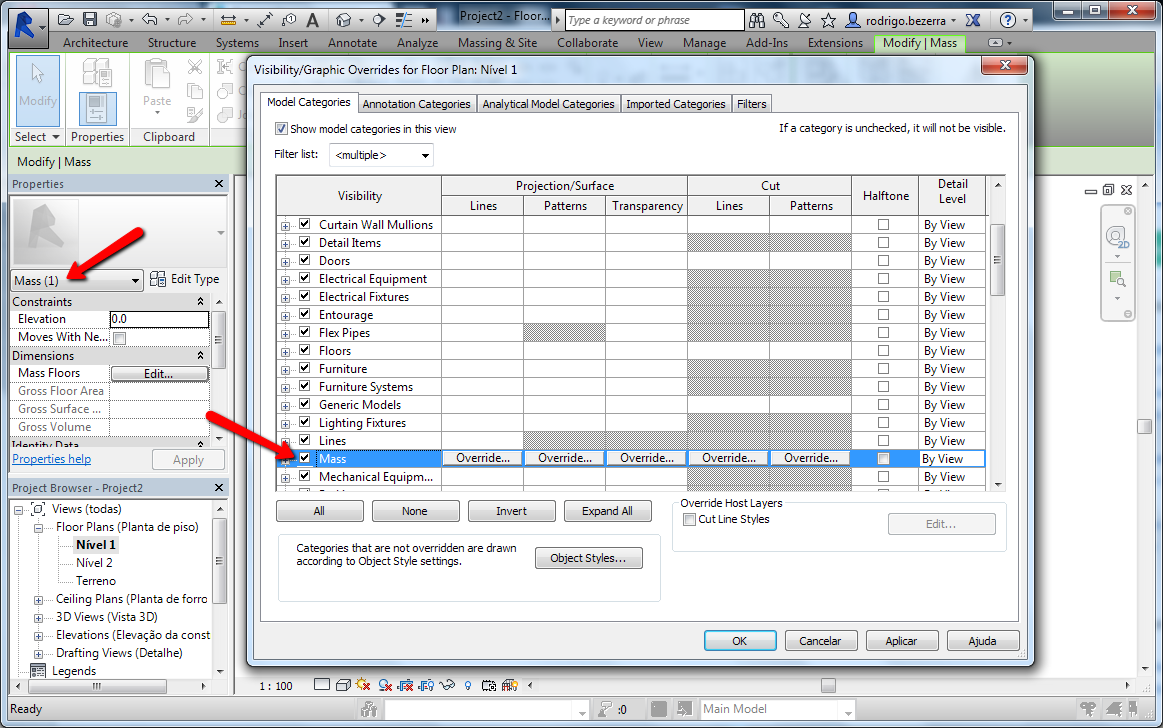The image size is (1163, 728).
Task: Open the Filter list multiple dropdown
Action: pyautogui.click(x=381, y=155)
